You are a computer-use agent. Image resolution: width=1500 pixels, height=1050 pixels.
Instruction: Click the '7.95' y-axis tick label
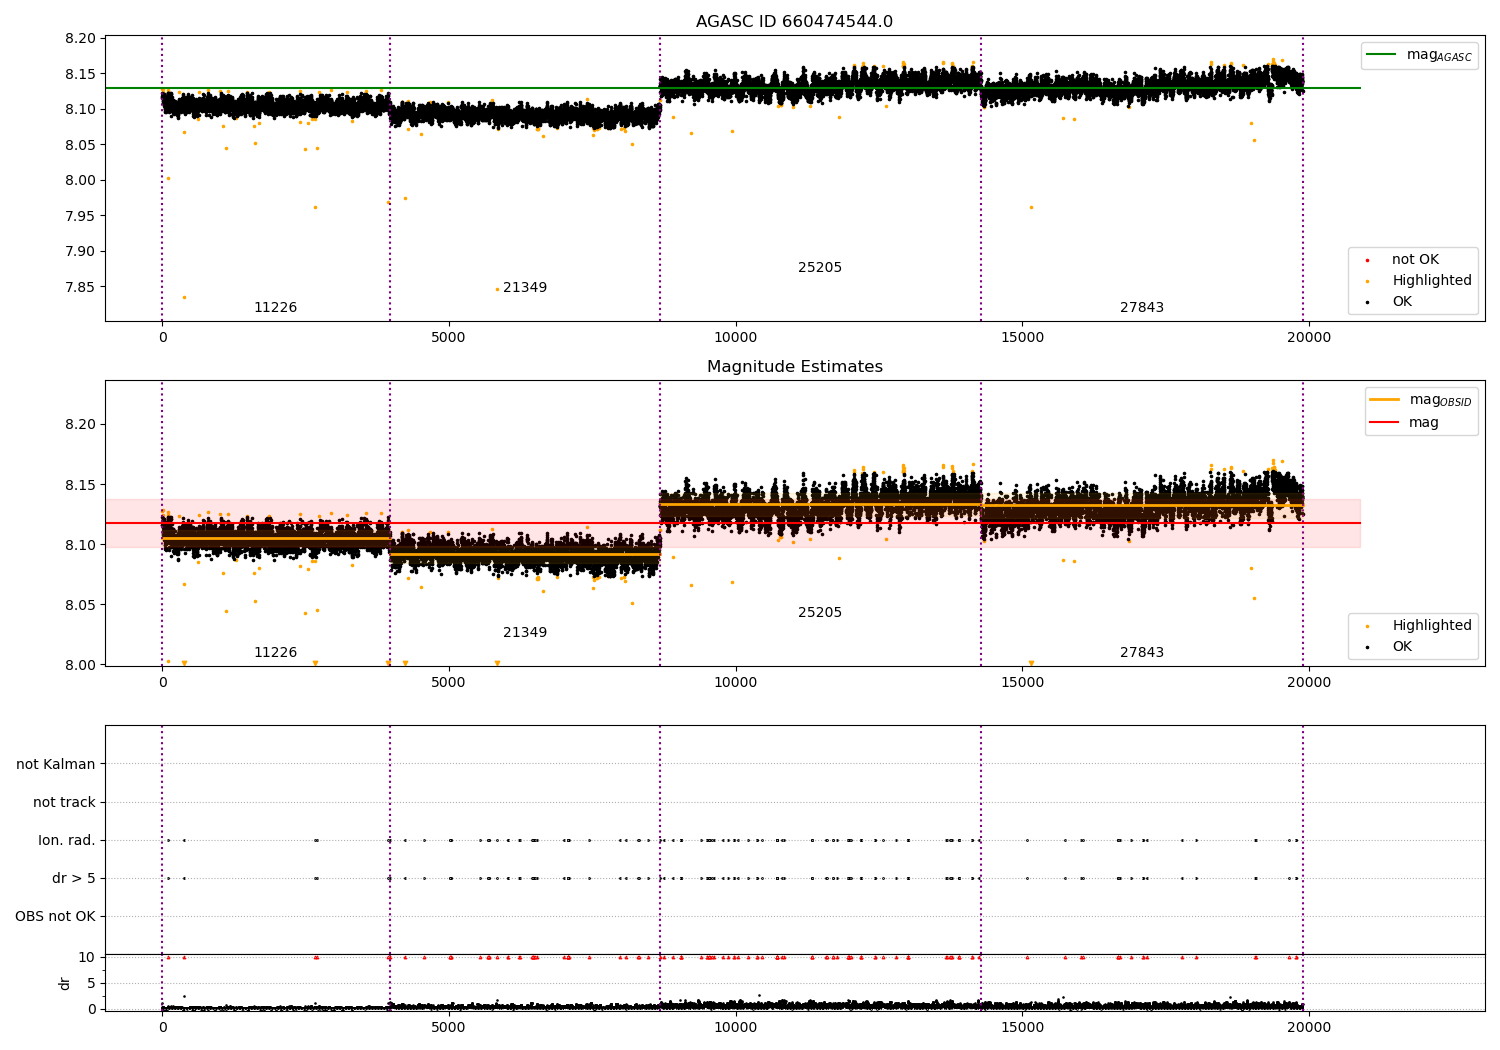click(82, 216)
